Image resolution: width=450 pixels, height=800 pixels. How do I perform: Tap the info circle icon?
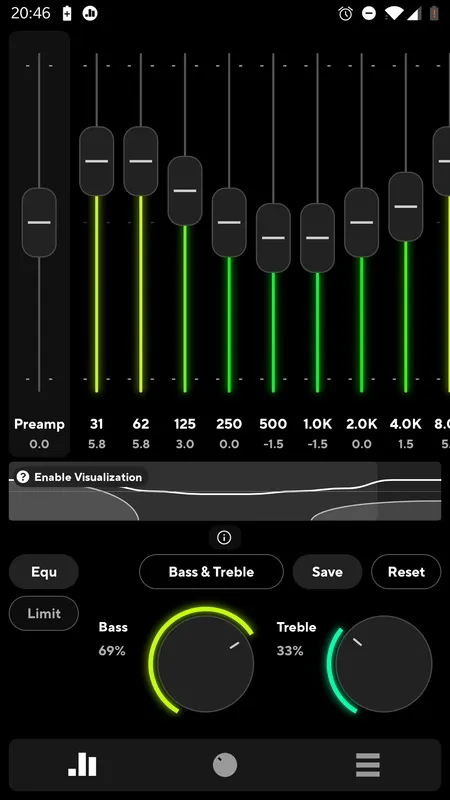click(x=224, y=538)
